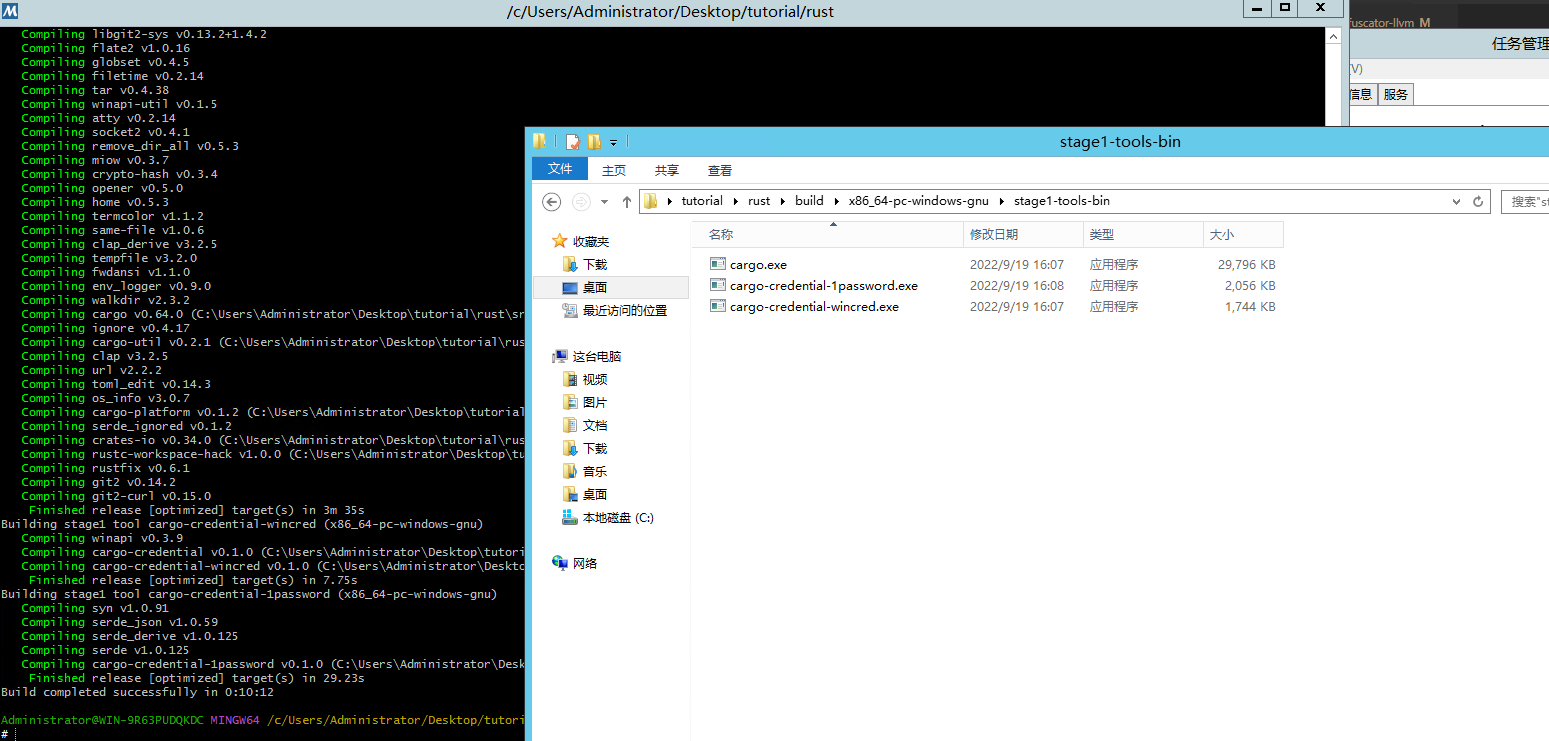Click the 视频 folder icon in sidebar
The image size is (1549, 741).
pyautogui.click(x=570, y=379)
